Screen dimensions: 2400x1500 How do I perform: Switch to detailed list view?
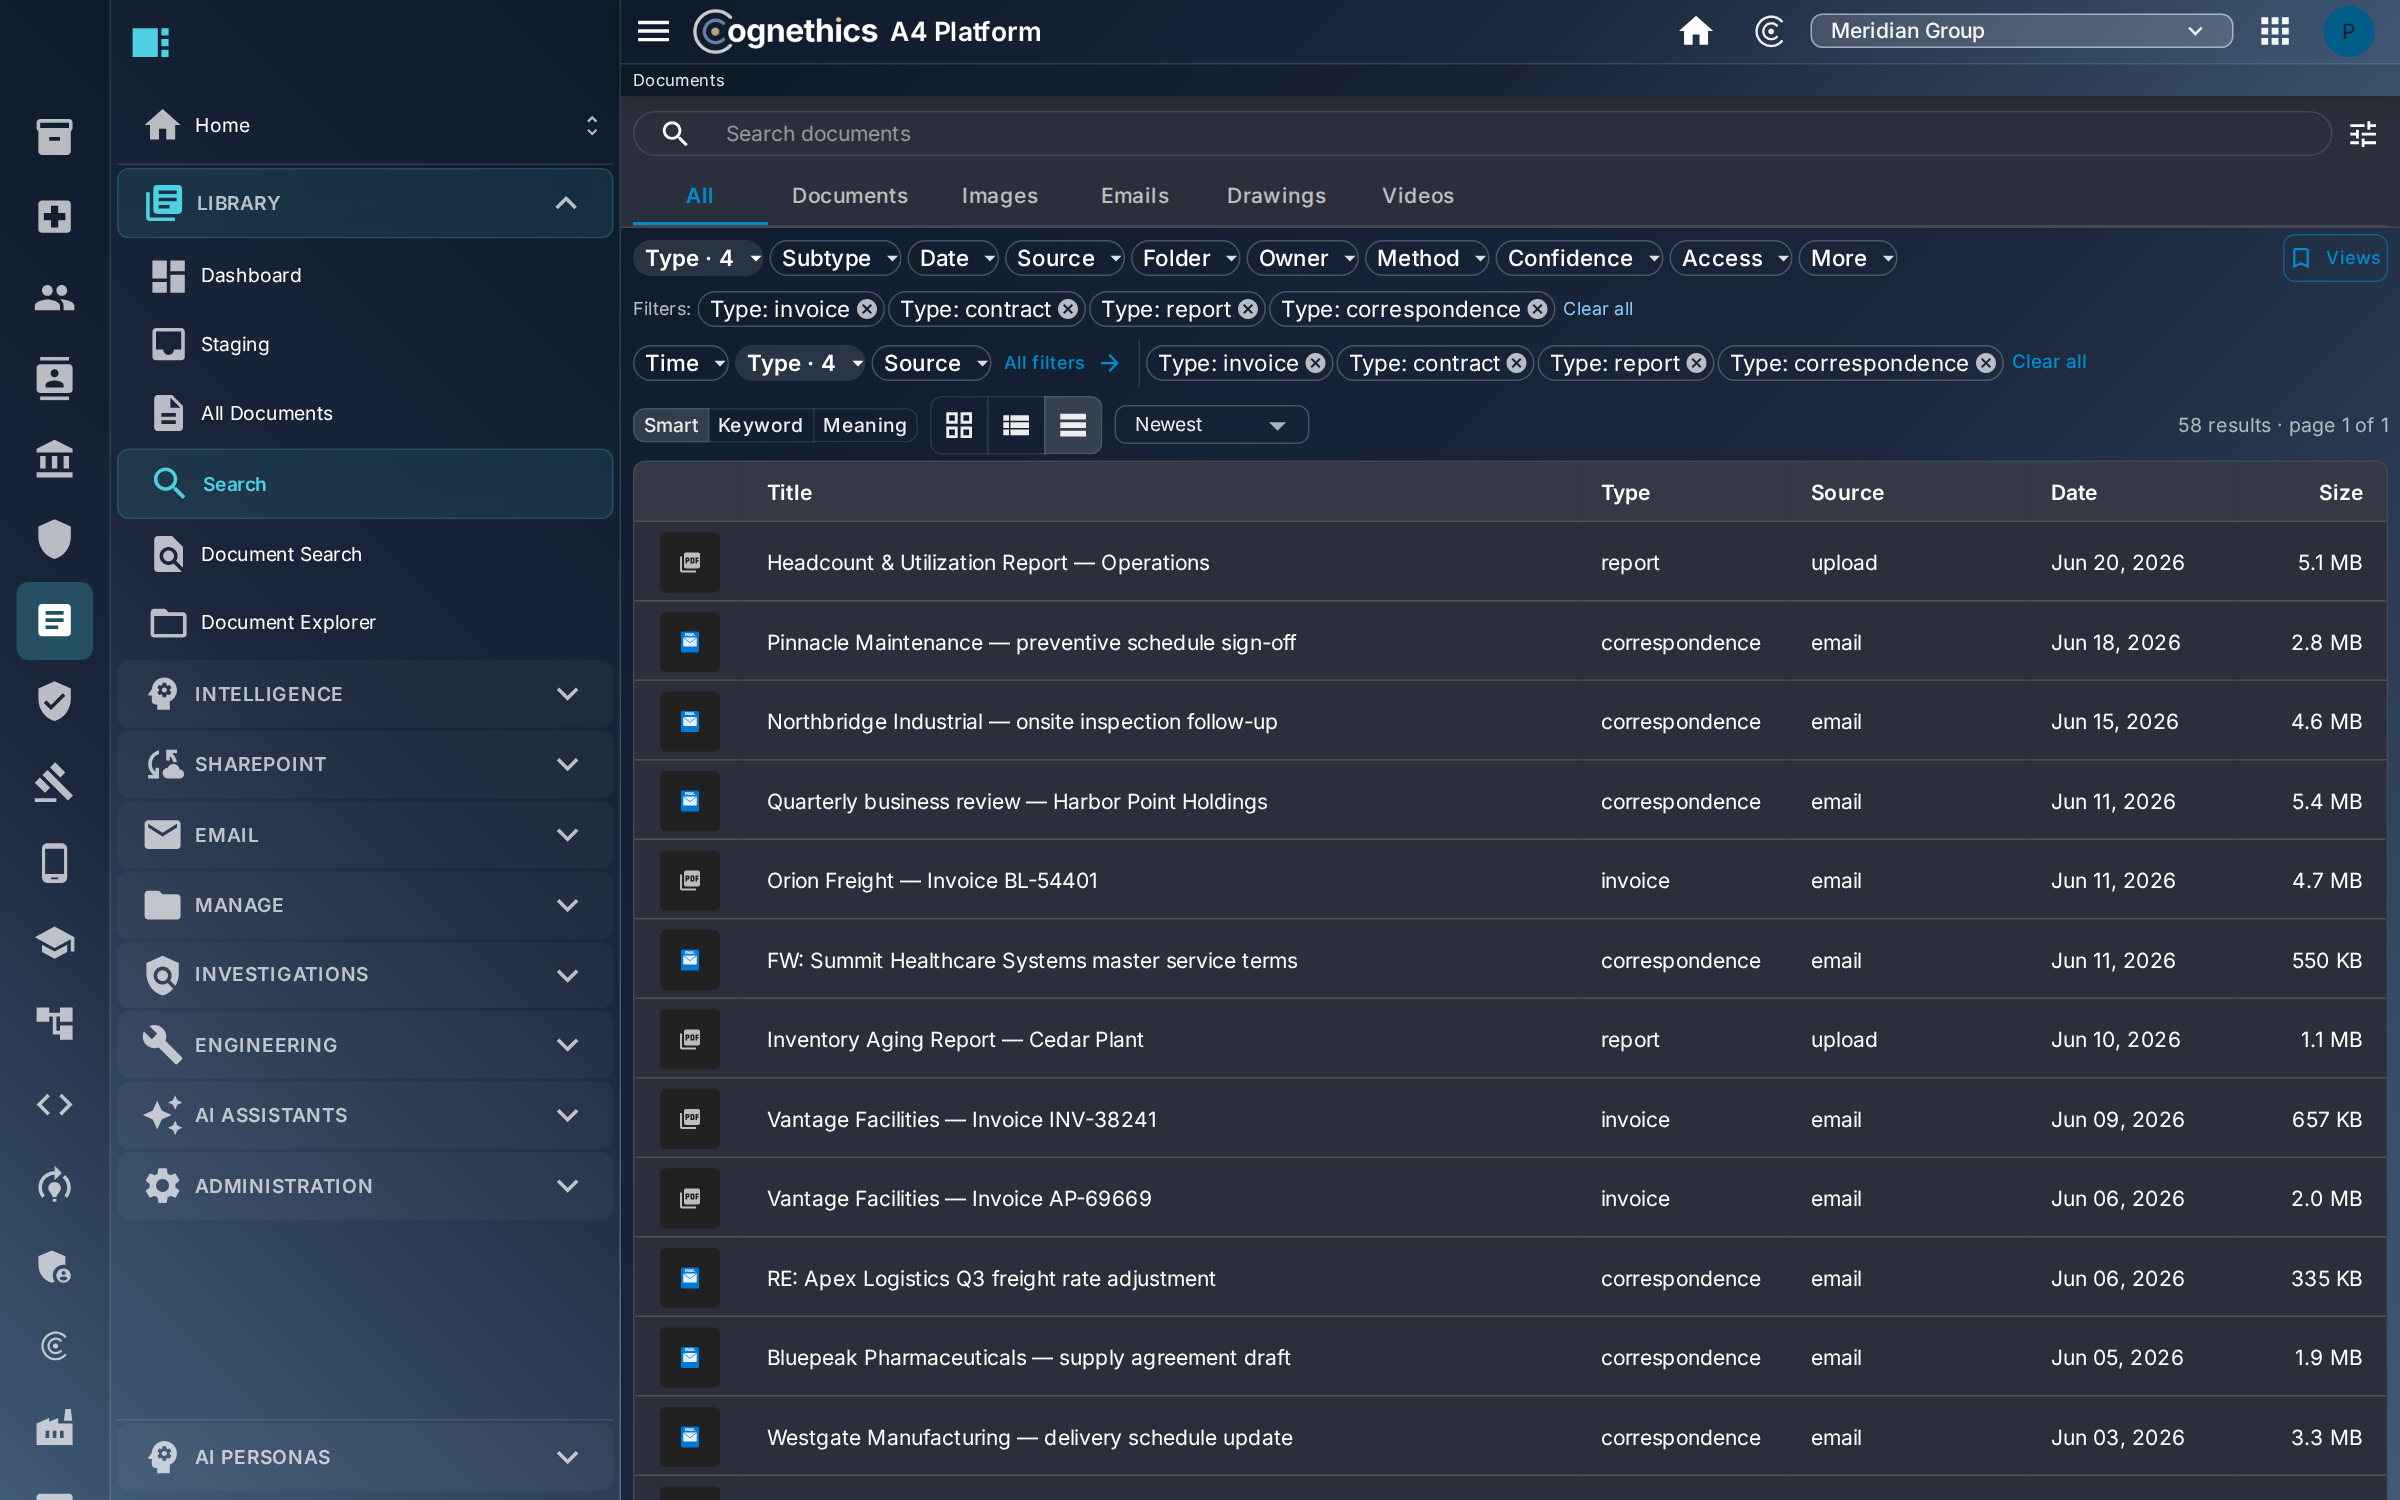coord(1016,425)
